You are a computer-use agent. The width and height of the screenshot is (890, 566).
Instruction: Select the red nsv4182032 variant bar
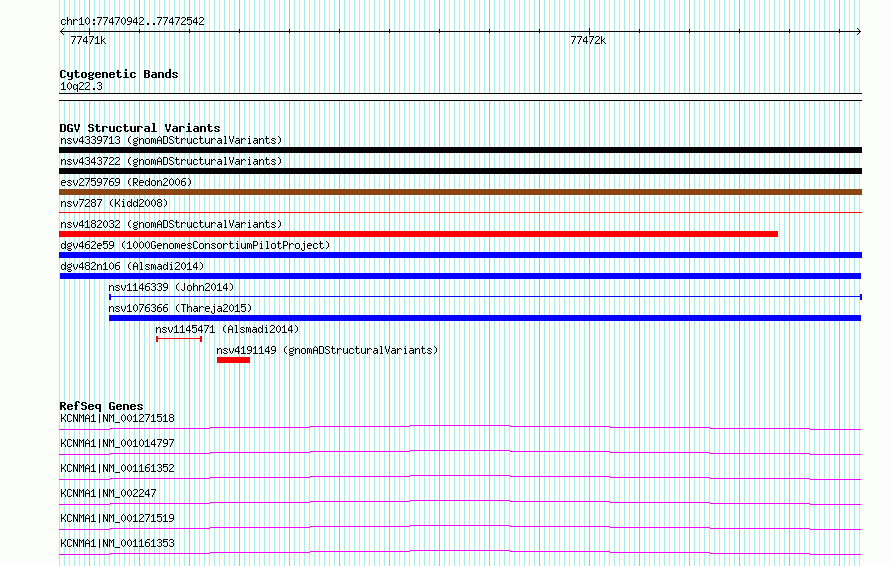pyautogui.click(x=418, y=234)
